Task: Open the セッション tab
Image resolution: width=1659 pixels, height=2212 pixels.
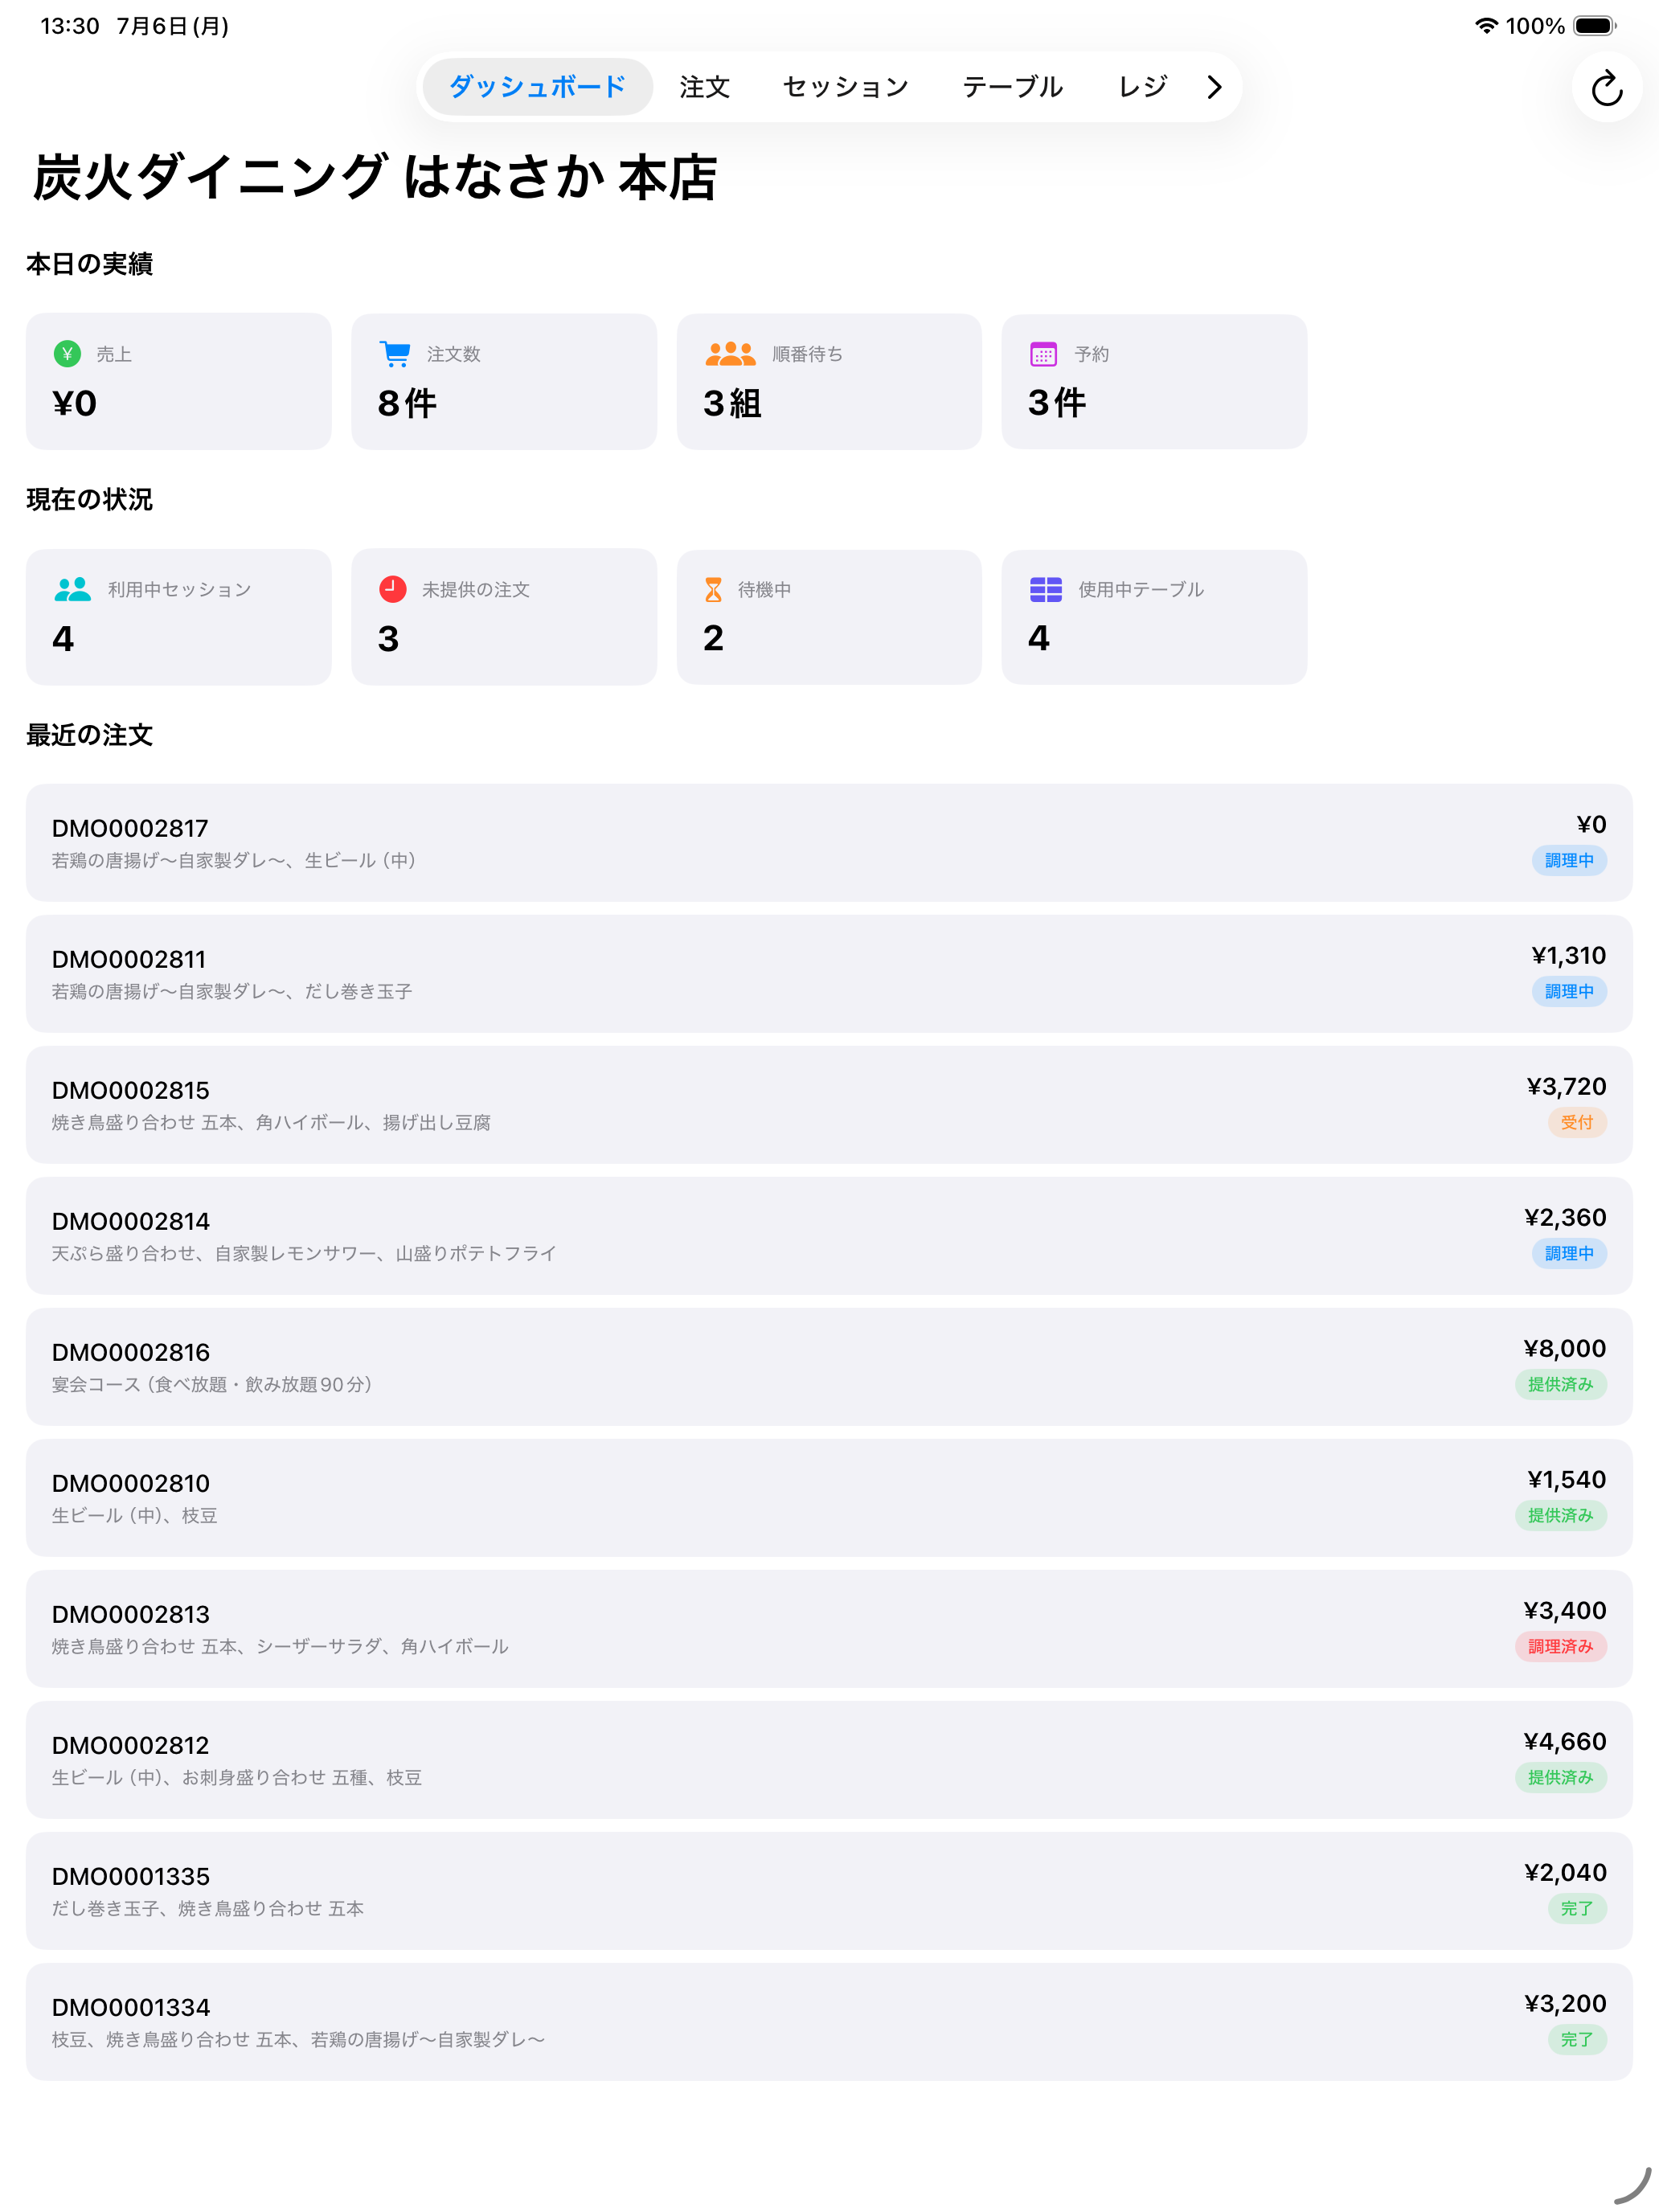Action: tap(845, 87)
